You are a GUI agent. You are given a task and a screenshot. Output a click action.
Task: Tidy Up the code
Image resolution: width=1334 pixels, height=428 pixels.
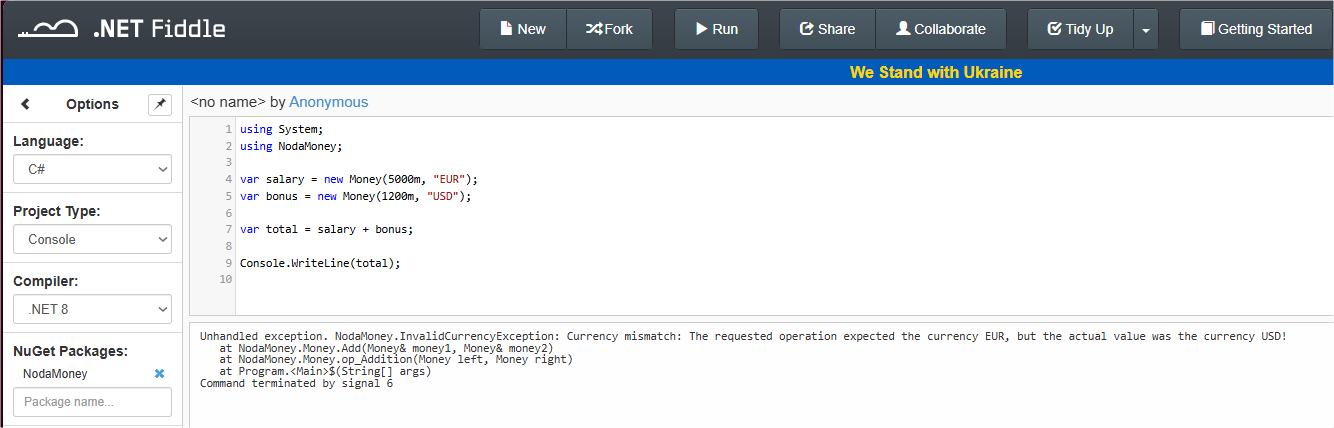click(x=1080, y=29)
